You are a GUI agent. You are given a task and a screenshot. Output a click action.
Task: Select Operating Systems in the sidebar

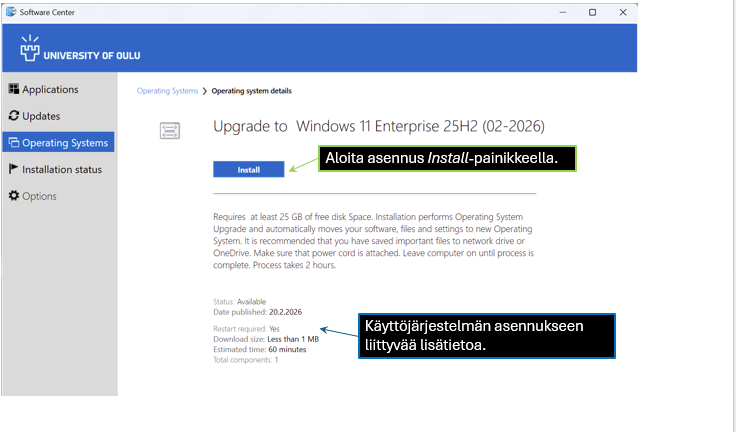[58, 142]
